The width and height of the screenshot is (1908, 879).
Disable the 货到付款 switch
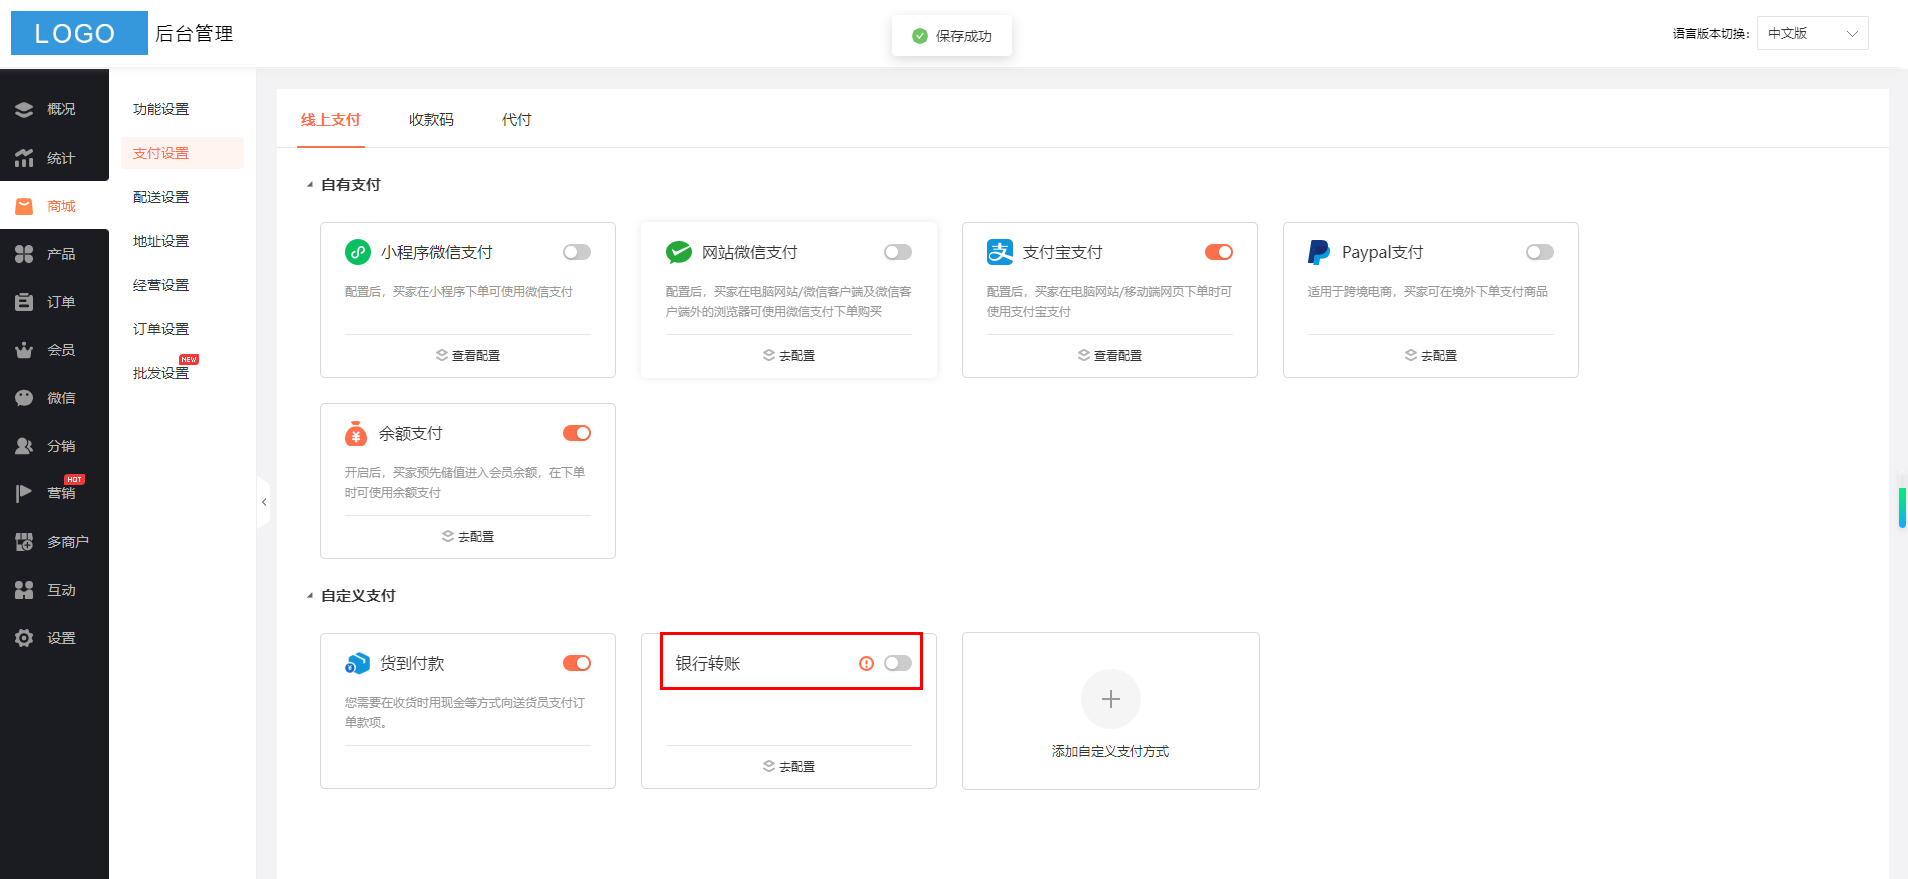tap(577, 663)
